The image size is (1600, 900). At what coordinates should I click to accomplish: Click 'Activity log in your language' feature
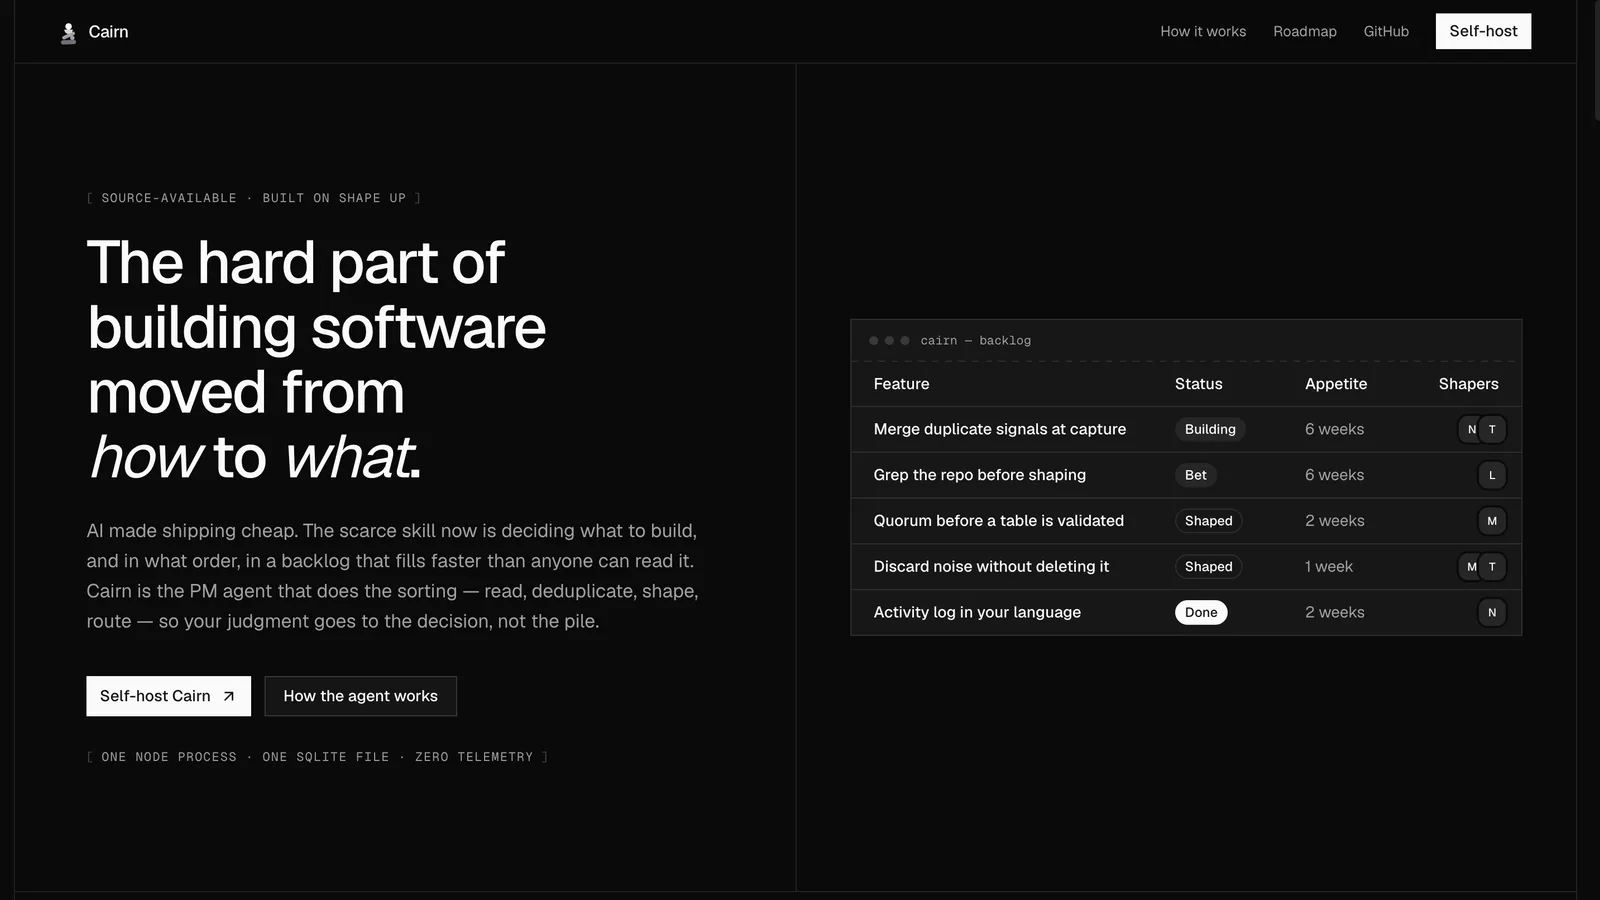[977, 612]
